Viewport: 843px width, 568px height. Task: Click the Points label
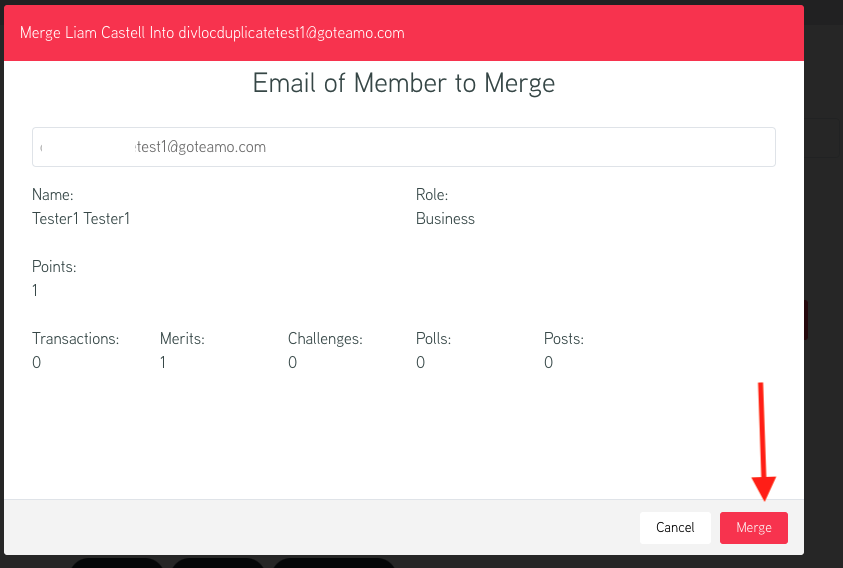[54, 267]
